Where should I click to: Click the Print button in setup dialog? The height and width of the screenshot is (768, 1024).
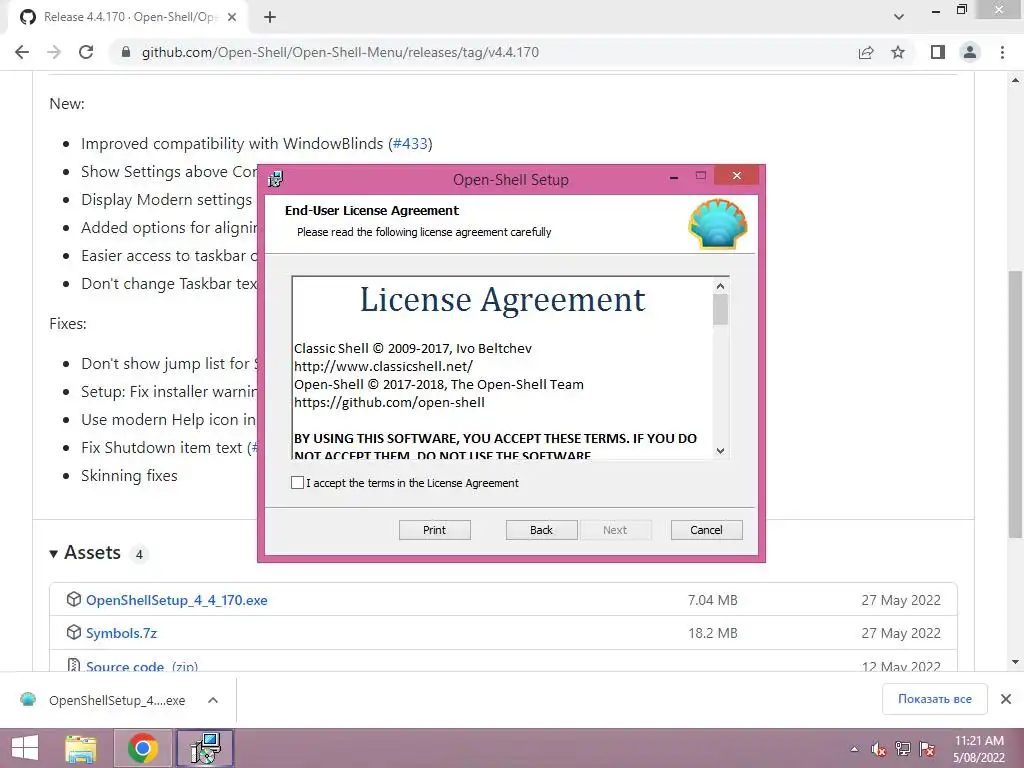pos(434,530)
